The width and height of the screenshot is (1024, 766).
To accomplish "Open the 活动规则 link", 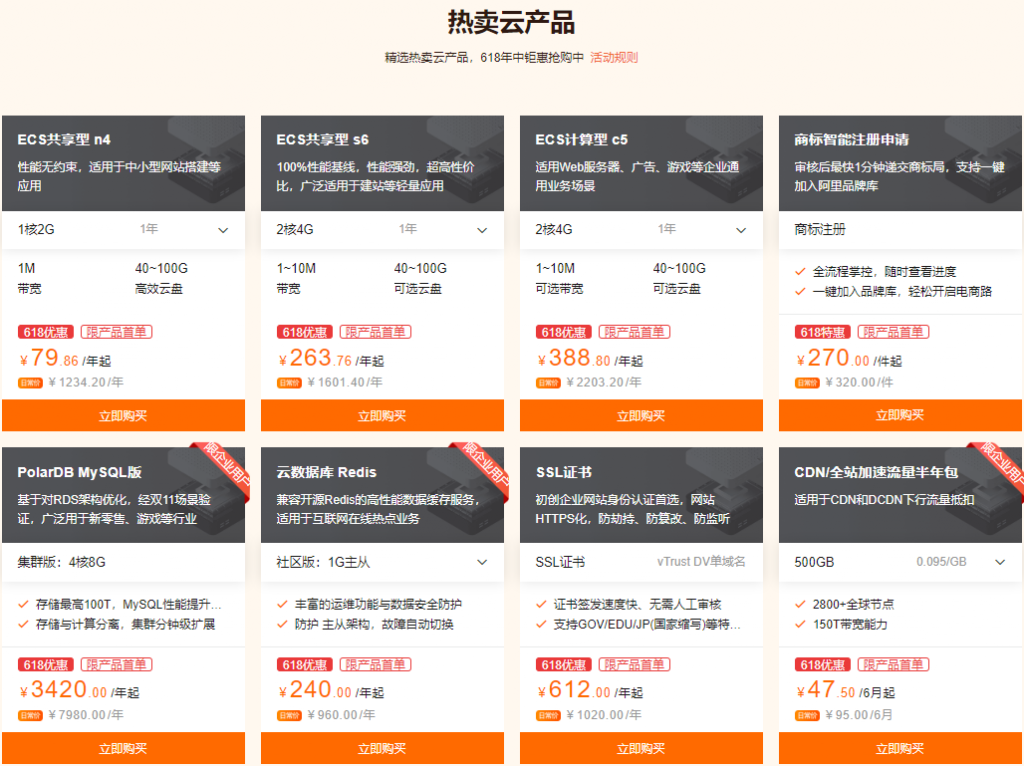I will click(x=613, y=57).
